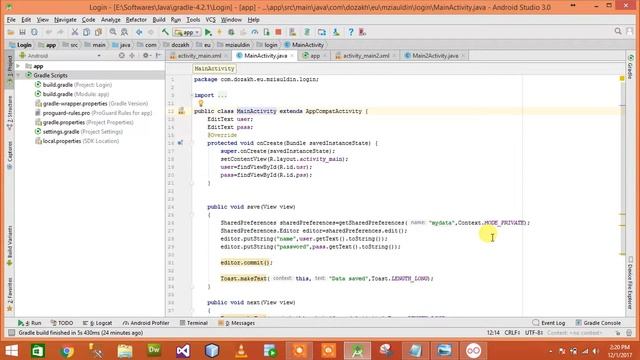Click the Apply Changes lightning icon
640x360 pixels.
coord(220,32)
